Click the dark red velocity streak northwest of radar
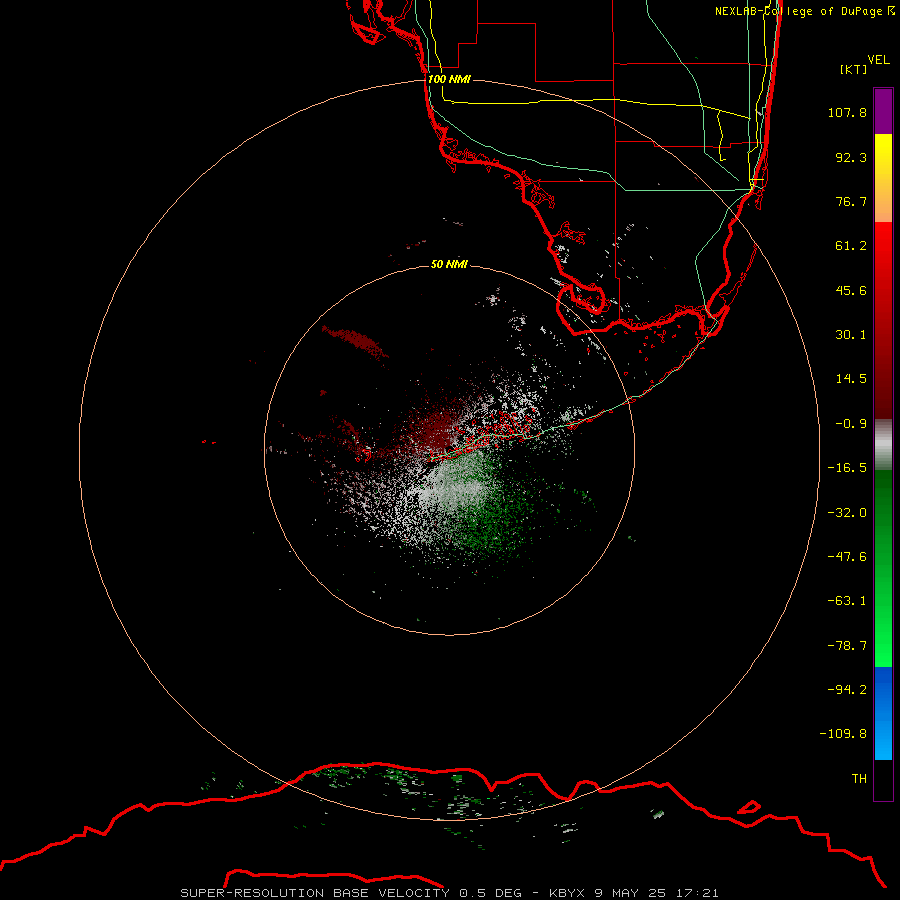 (356, 342)
